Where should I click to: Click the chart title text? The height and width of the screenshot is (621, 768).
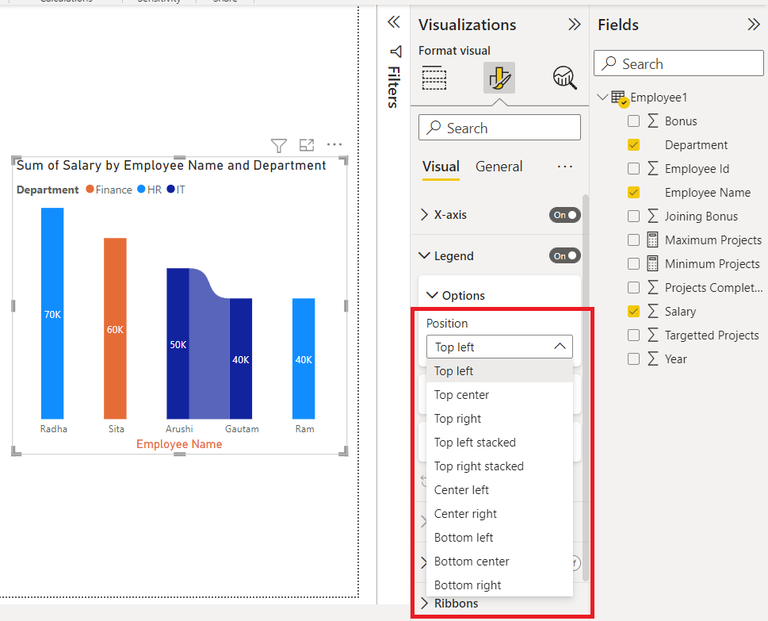coord(171,166)
